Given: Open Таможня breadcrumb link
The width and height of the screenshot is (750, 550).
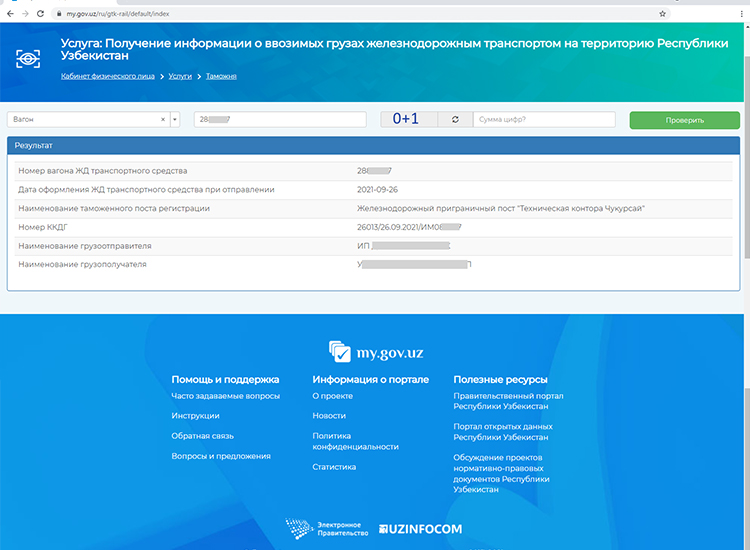Looking at the screenshot, I should click(x=221, y=76).
